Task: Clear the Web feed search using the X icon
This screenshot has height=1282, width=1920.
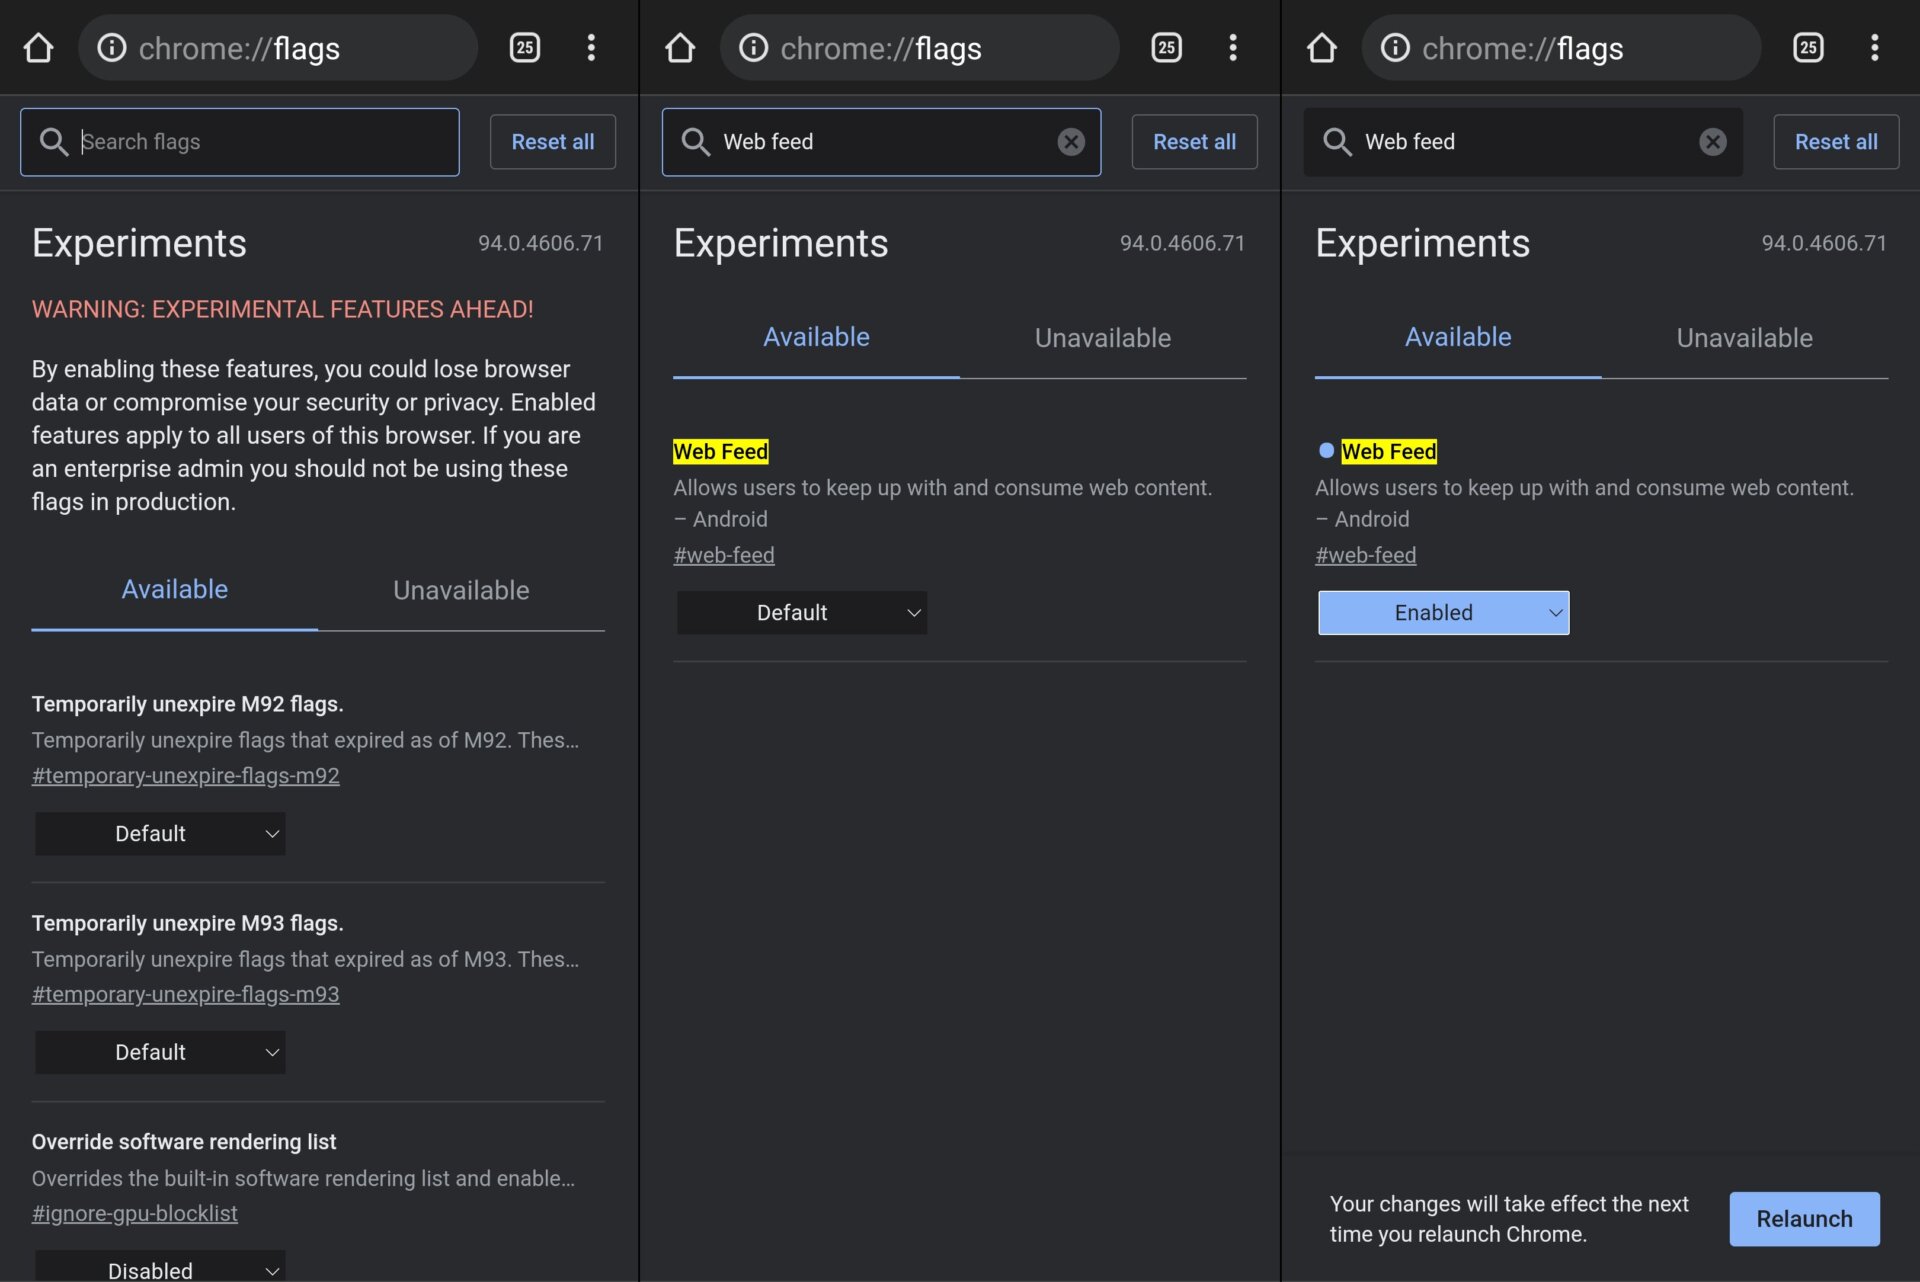Action: [x=1071, y=141]
